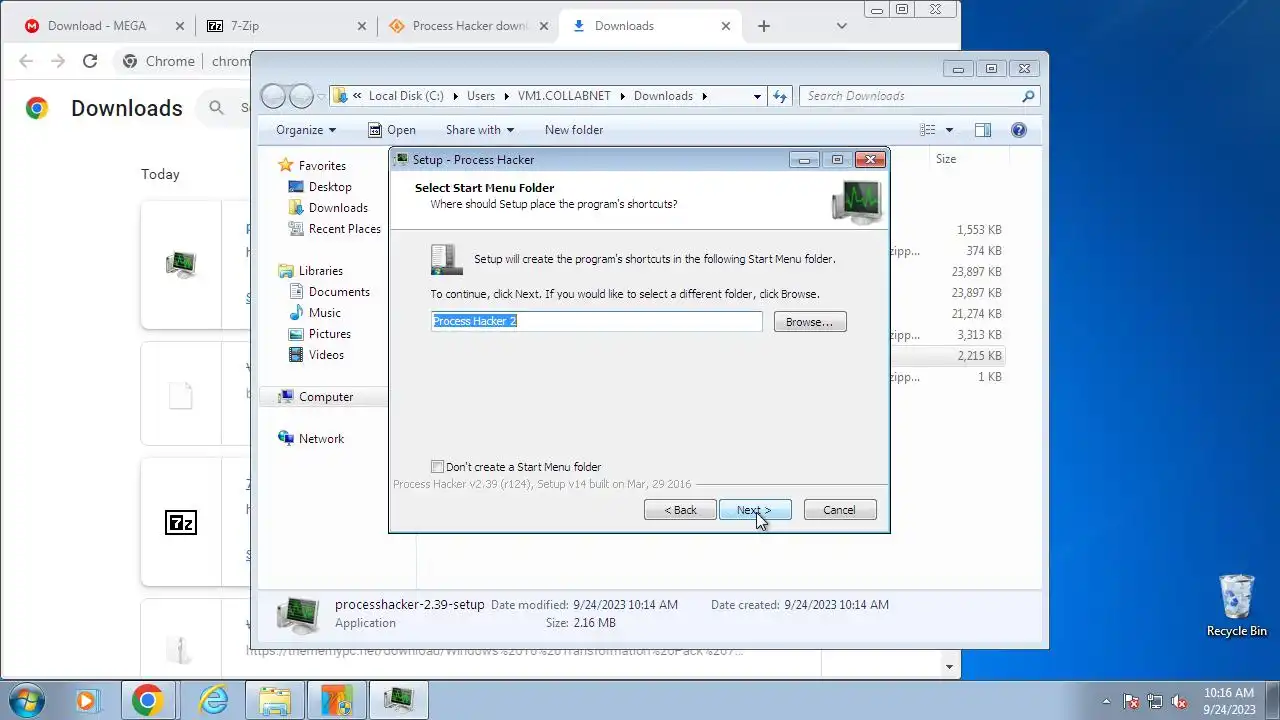Viewport: 1280px width, 720px height.
Task: Click Open in Explorer toolbar
Action: [x=391, y=130]
